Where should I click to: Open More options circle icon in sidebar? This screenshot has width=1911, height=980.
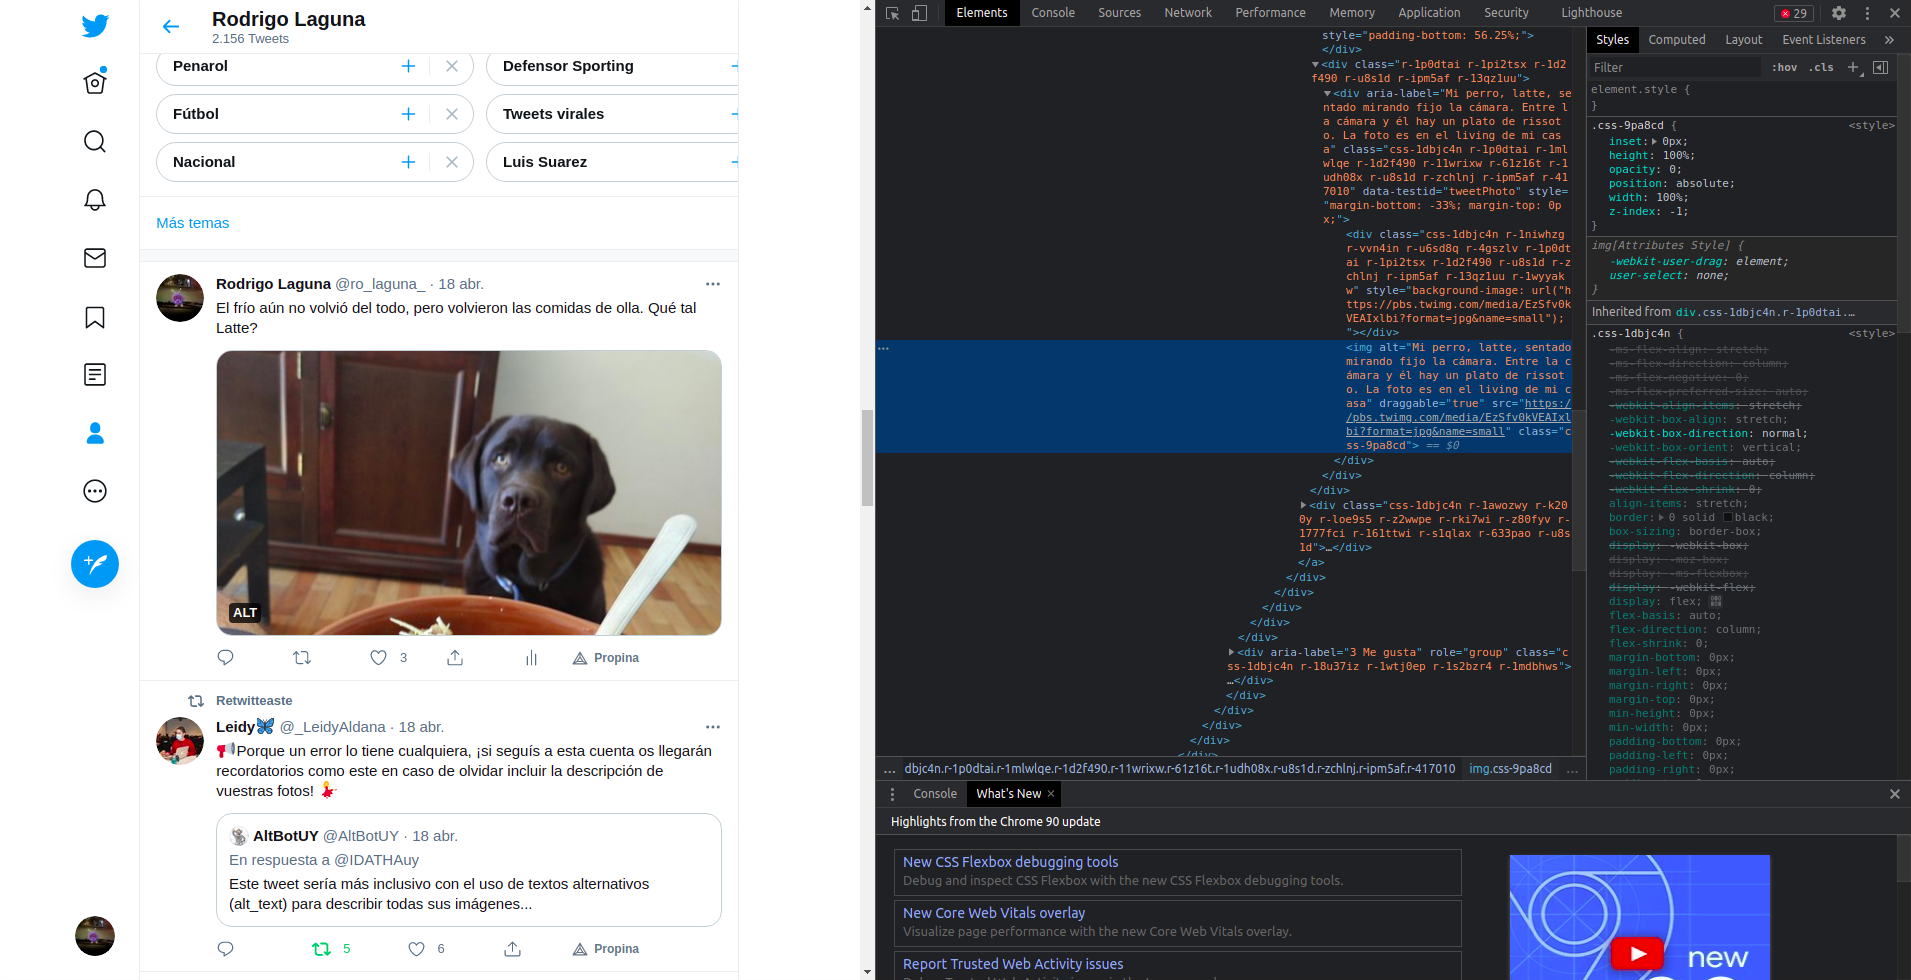95,491
